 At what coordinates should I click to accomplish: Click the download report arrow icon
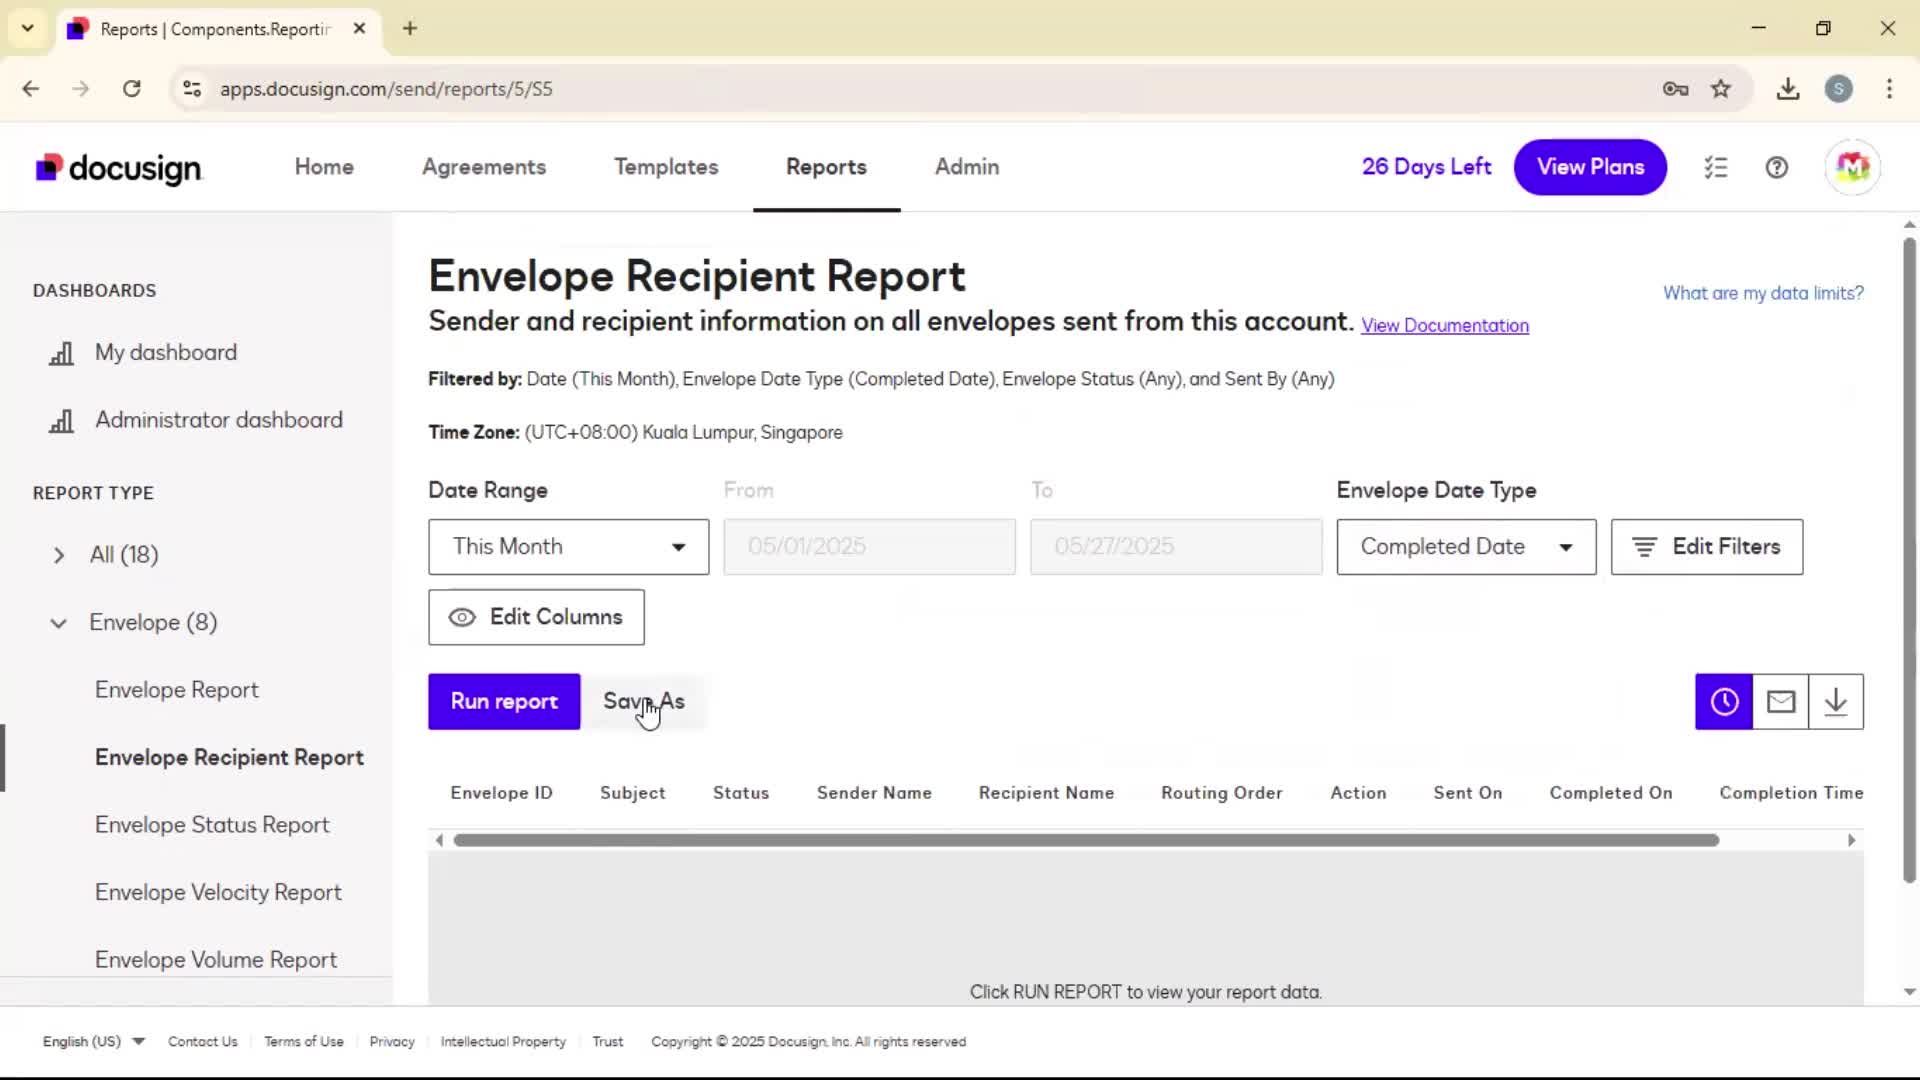[x=1836, y=702]
